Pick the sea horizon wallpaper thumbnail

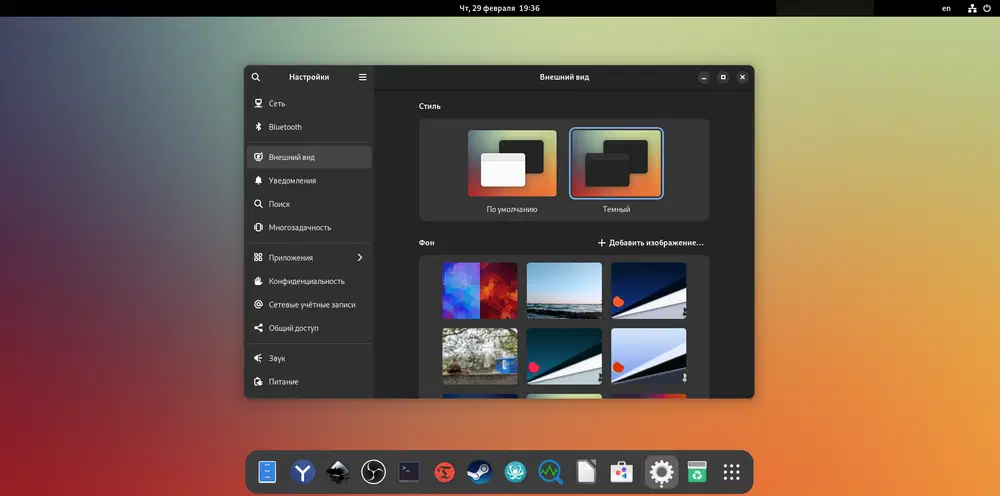click(564, 291)
